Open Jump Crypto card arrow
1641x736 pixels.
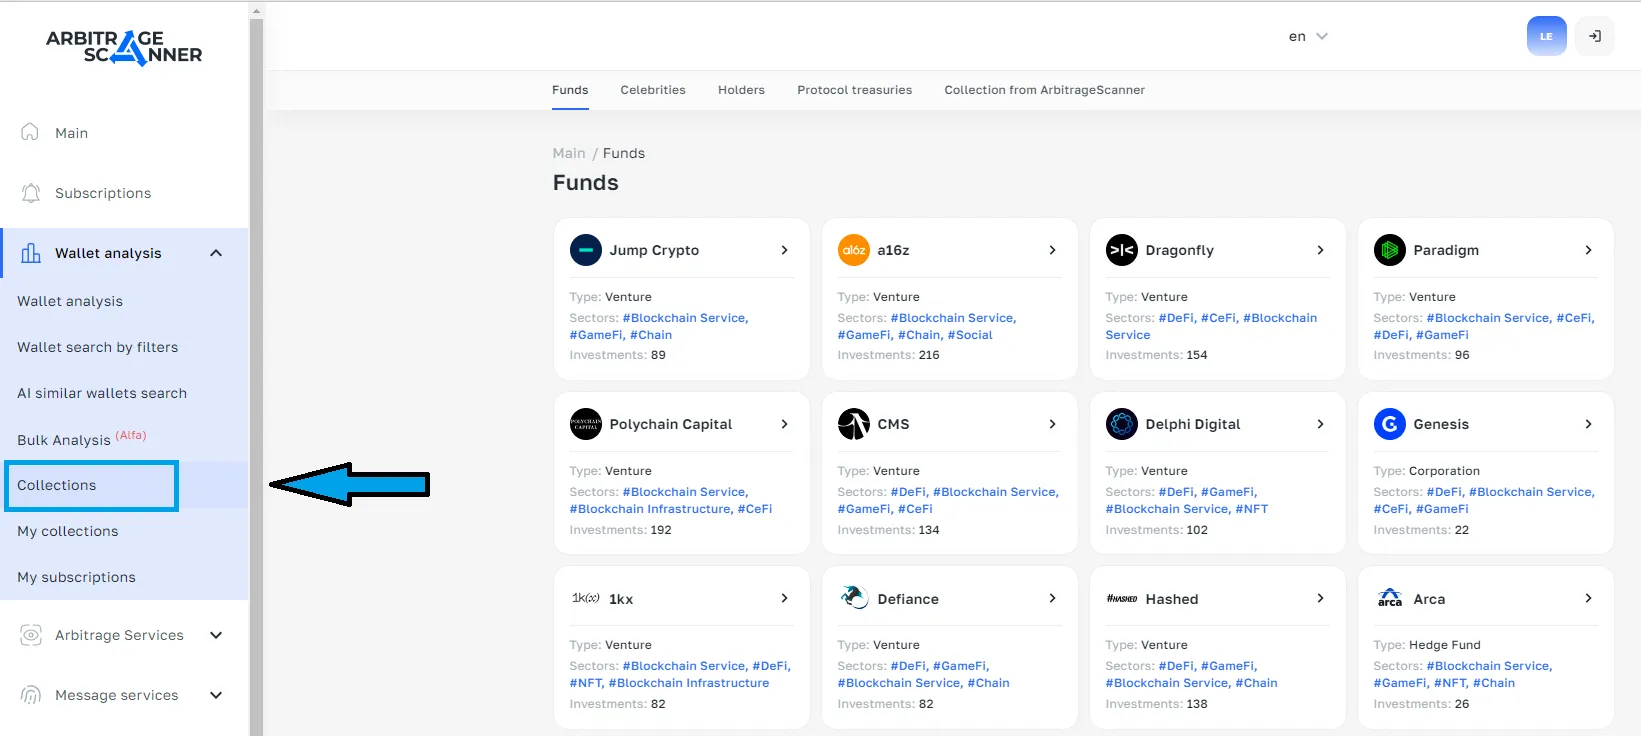pyautogui.click(x=784, y=250)
